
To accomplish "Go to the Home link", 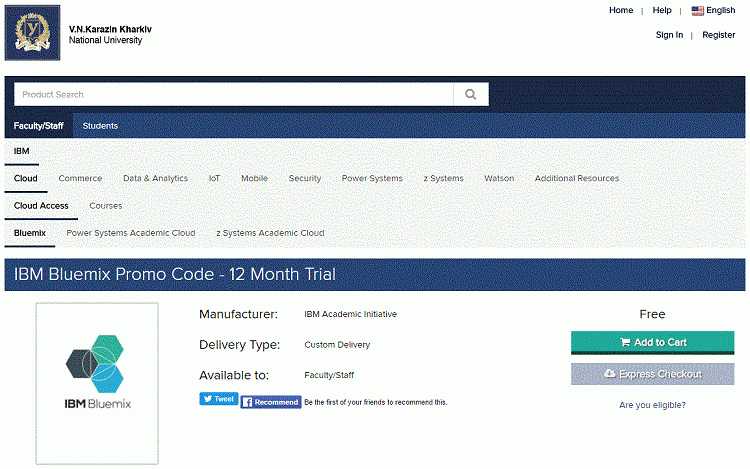I will tap(621, 10).
